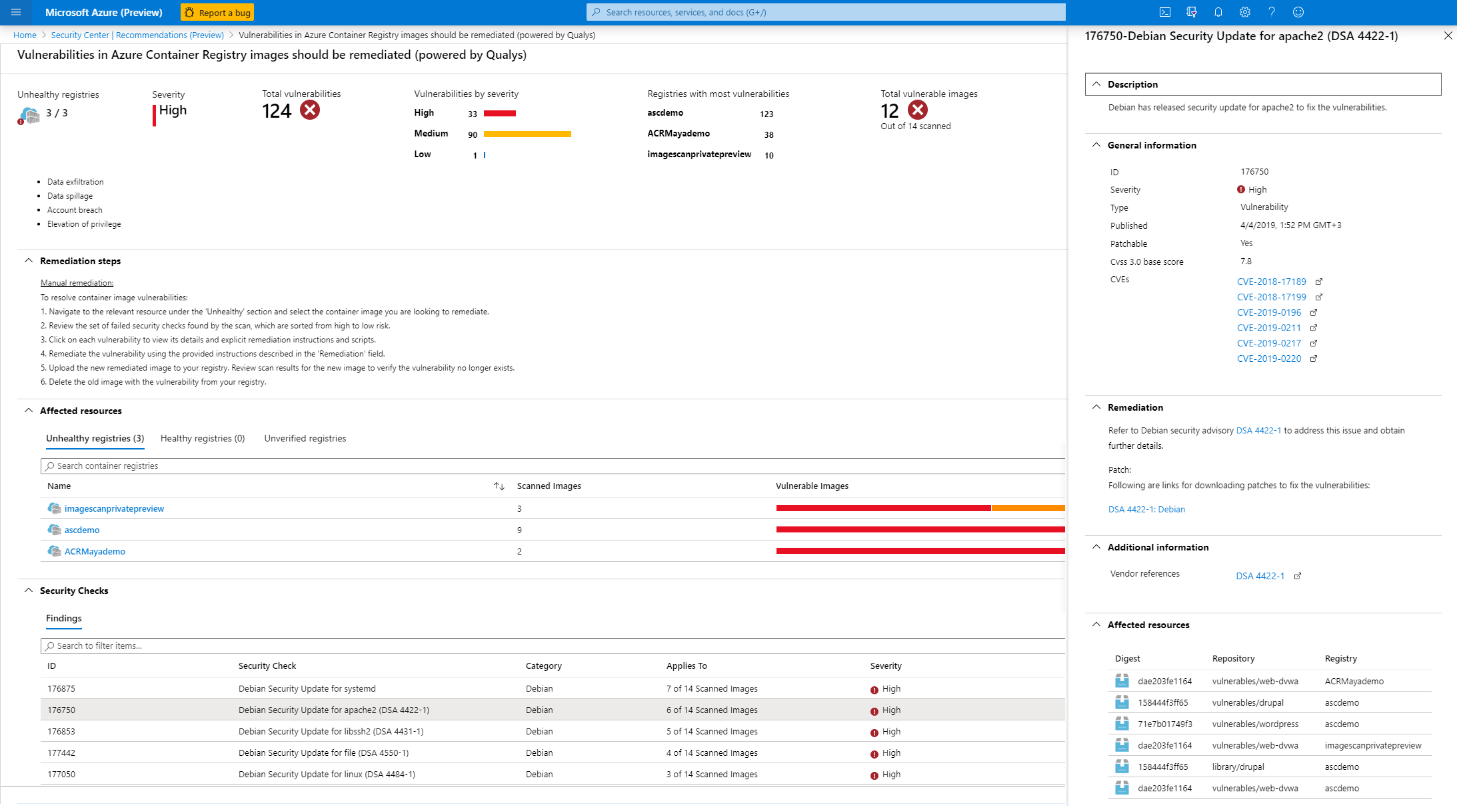
Task: Click the High severity red bar
Action: pos(499,114)
